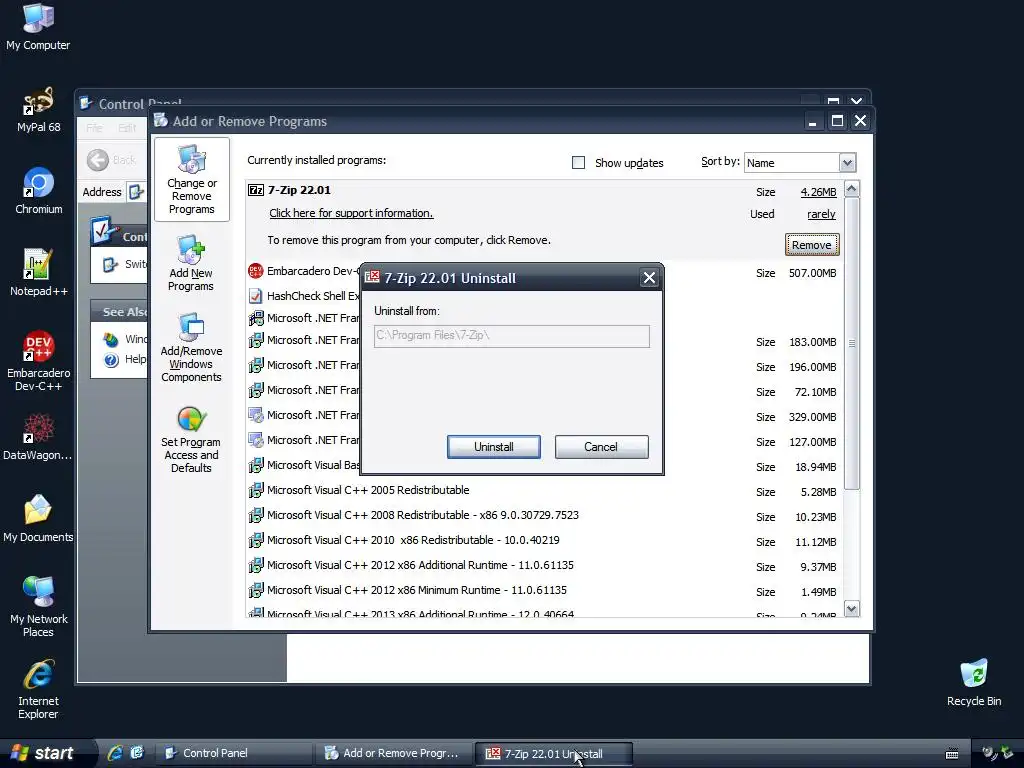Open Set Program Access and Defaults

191,440
